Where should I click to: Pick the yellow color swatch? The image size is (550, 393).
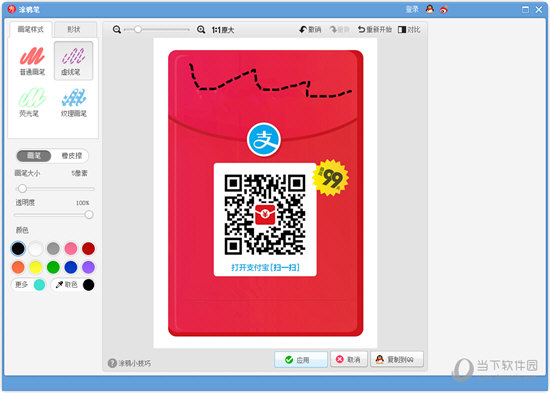[x=35, y=267]
